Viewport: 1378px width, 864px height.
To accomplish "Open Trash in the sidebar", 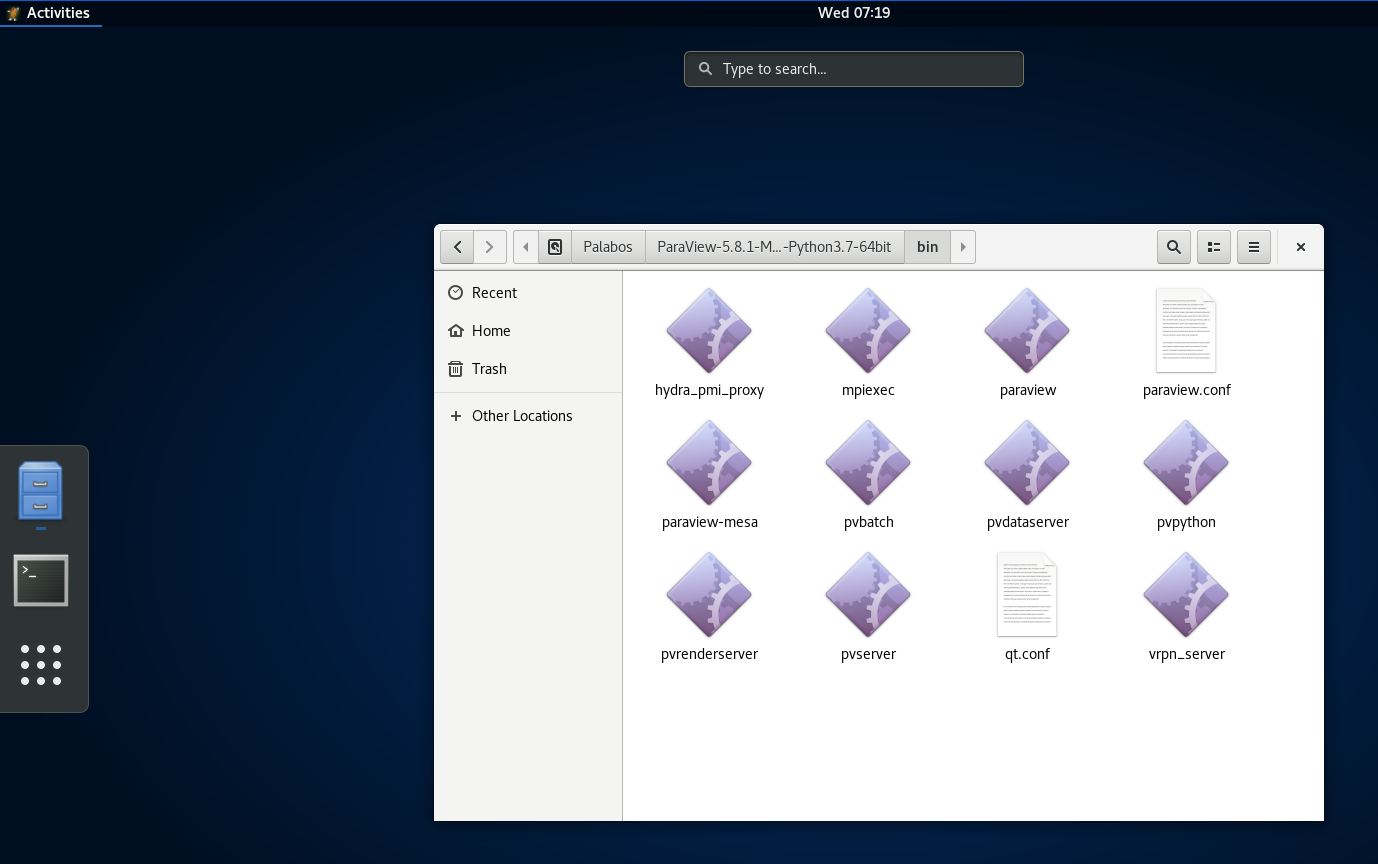I will 489,369.
